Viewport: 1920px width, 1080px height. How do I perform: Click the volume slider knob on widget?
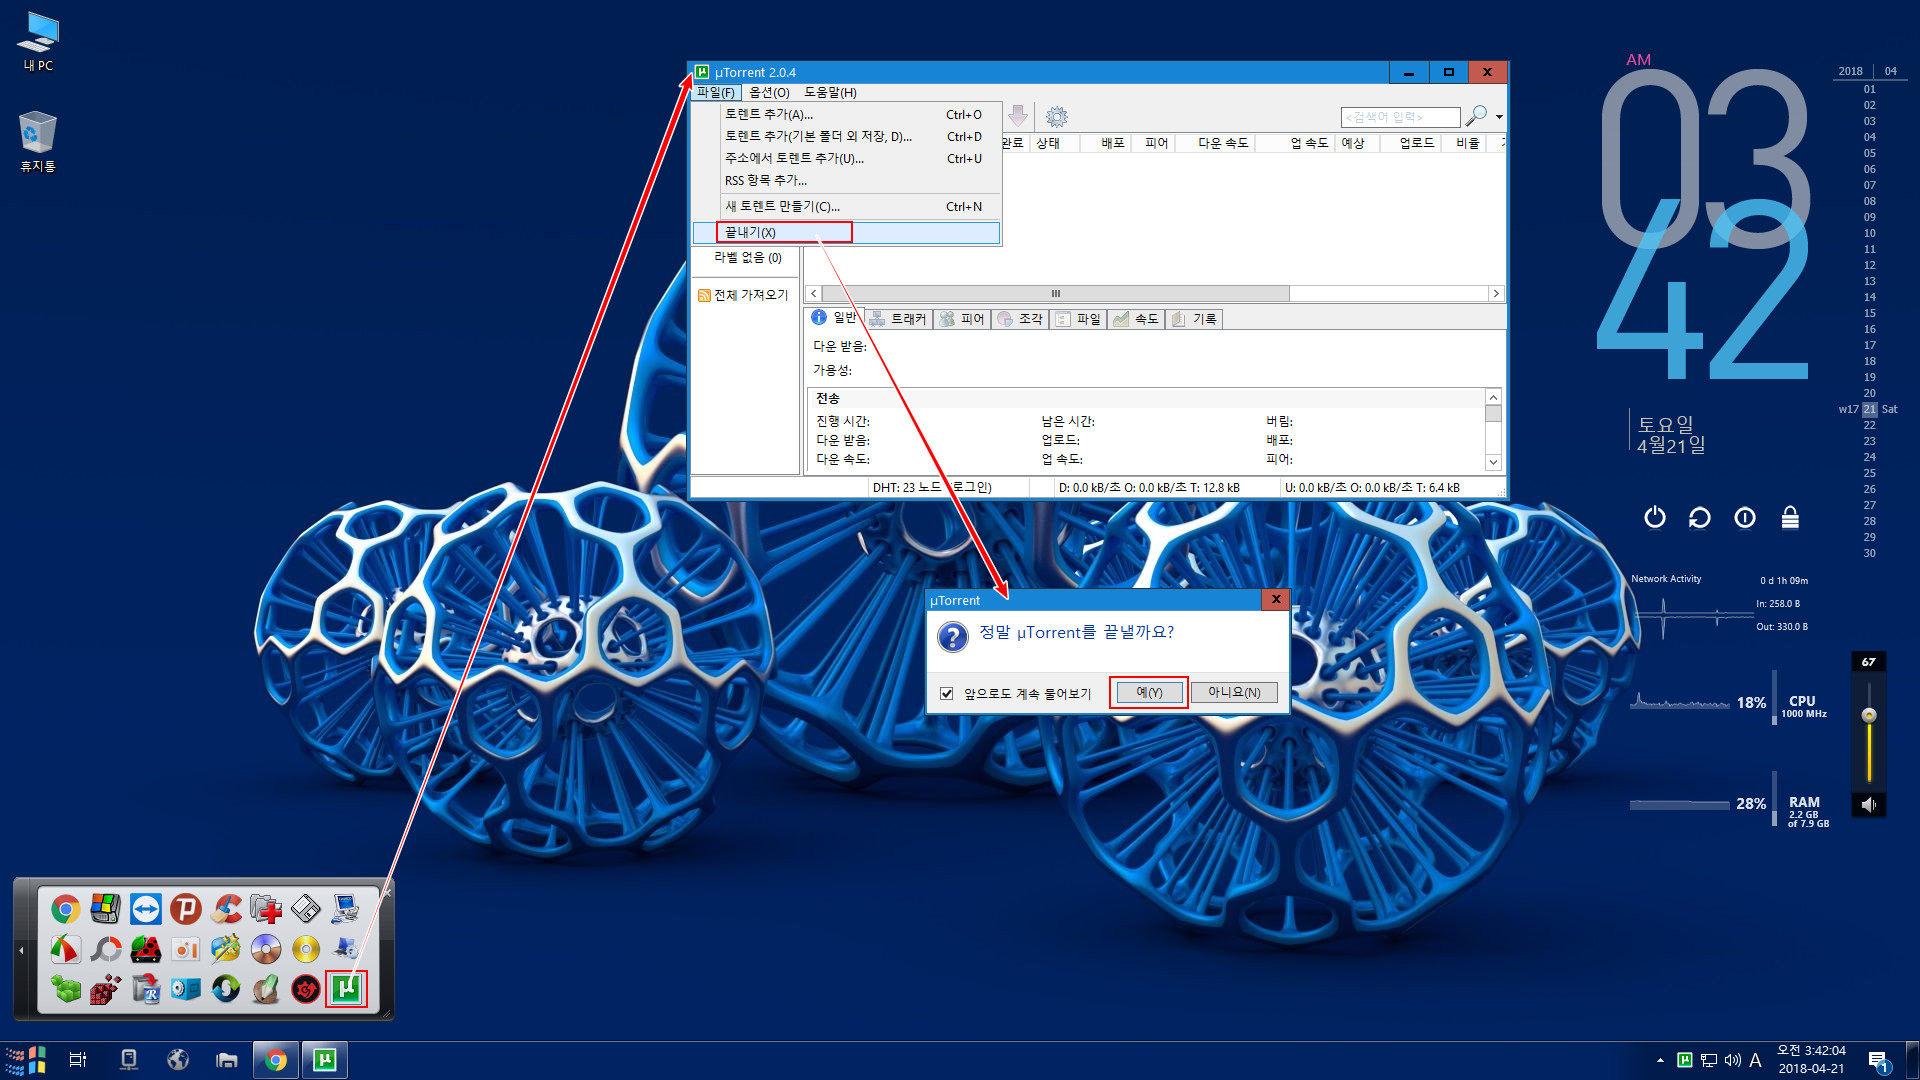coord(1868,715)
